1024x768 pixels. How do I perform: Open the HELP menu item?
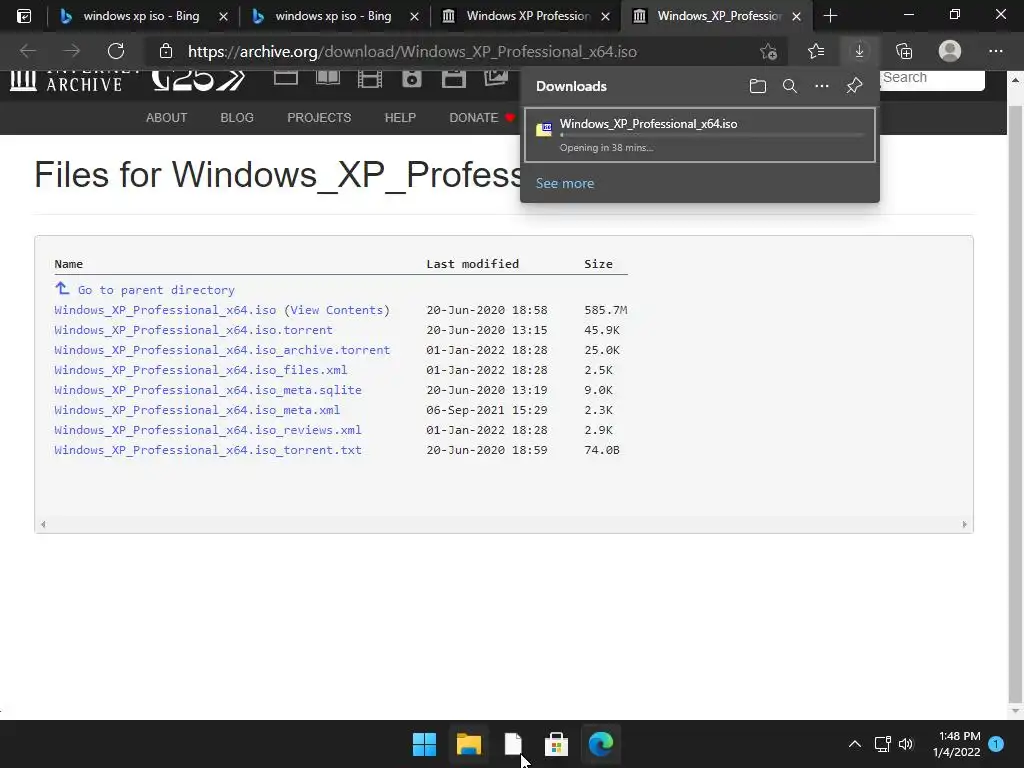pyautogui.click(x=400, y=118)
